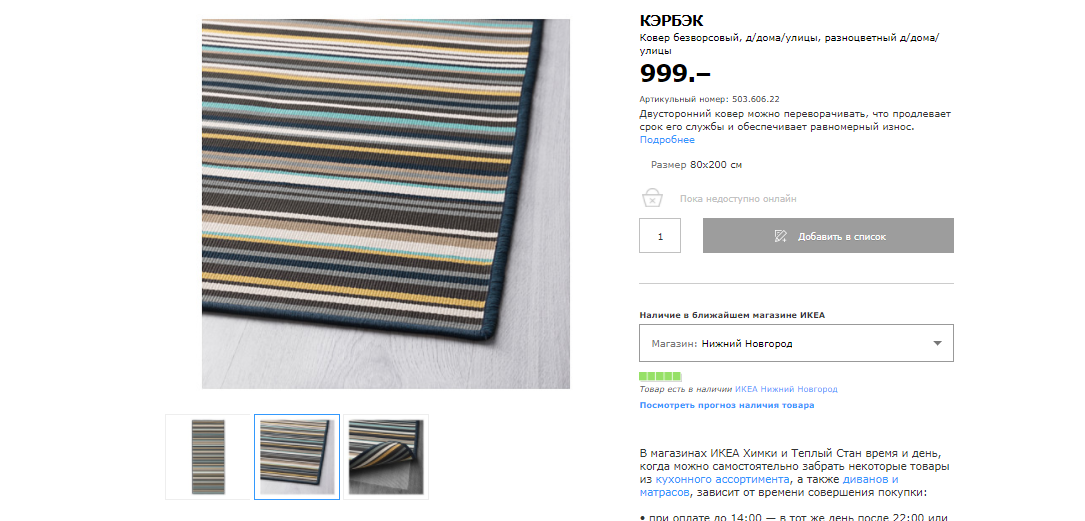Click the Пока недоступно онлайн label
This screenshot has height=521, width=1085.
point(738,199)
